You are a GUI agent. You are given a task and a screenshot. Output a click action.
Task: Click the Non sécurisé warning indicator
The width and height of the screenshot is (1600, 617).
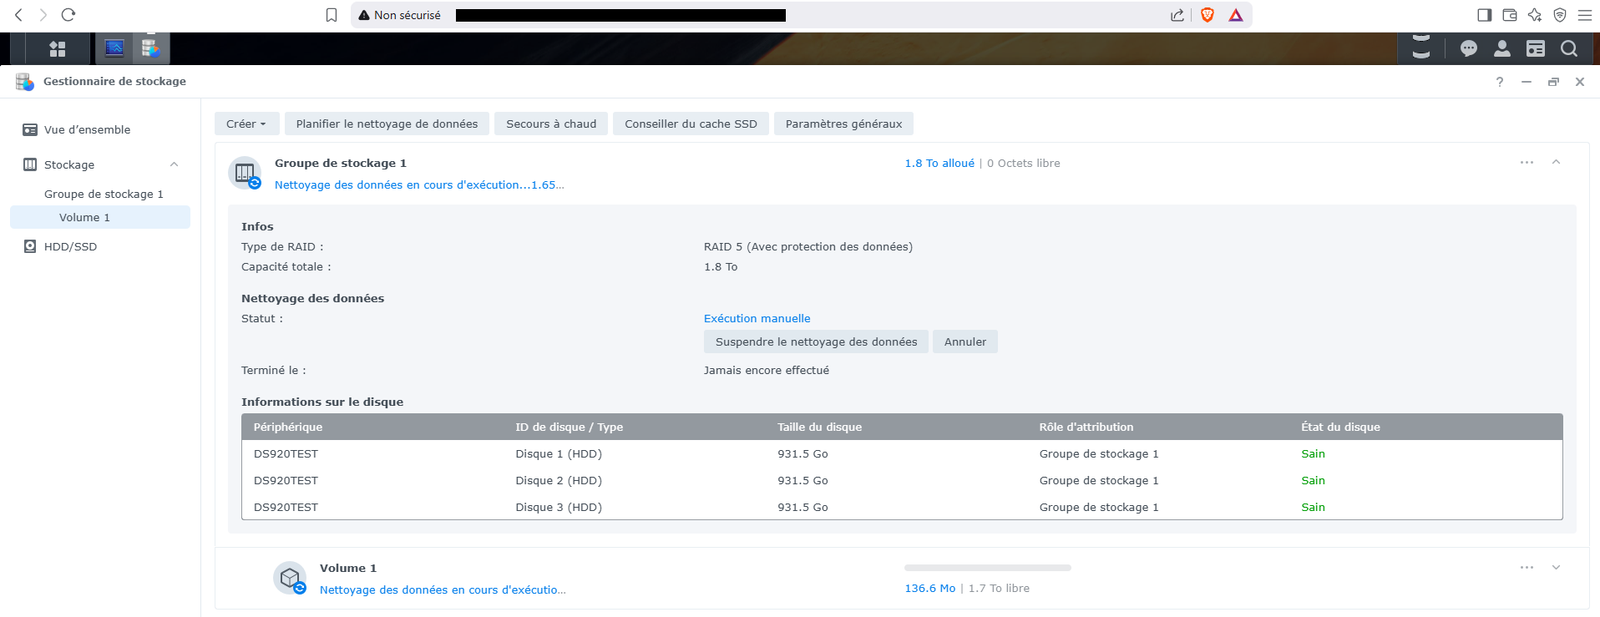[x=400, y=15]
